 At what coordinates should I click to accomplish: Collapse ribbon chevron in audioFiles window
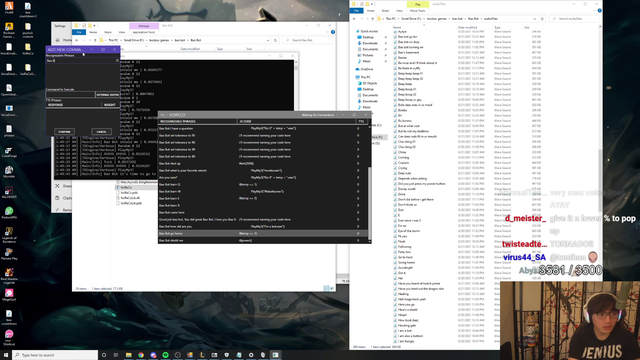(x=594, y=11)
